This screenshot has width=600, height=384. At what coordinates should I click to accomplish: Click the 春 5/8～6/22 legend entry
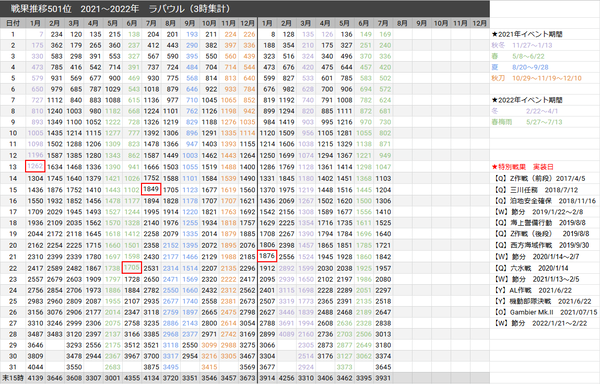coord(518,56)
